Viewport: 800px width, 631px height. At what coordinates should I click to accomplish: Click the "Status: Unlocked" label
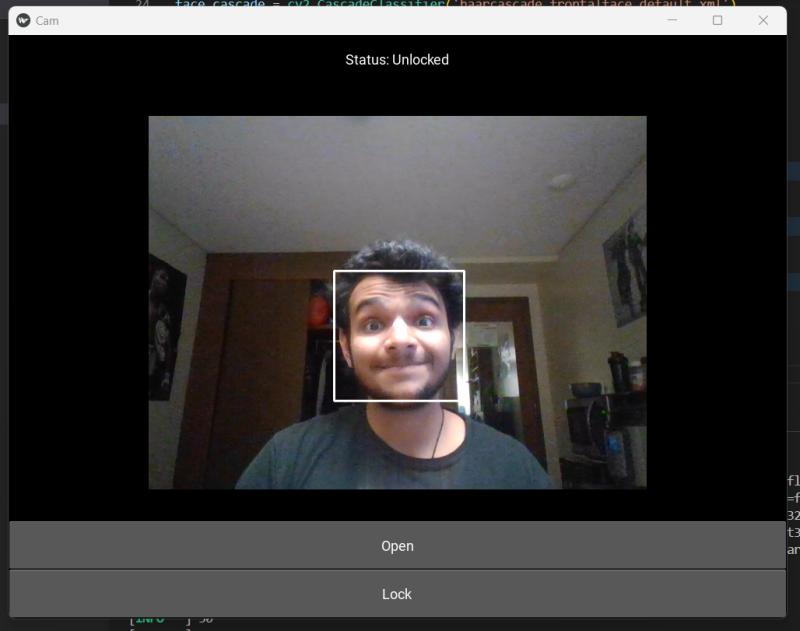[x=397, y=60]
